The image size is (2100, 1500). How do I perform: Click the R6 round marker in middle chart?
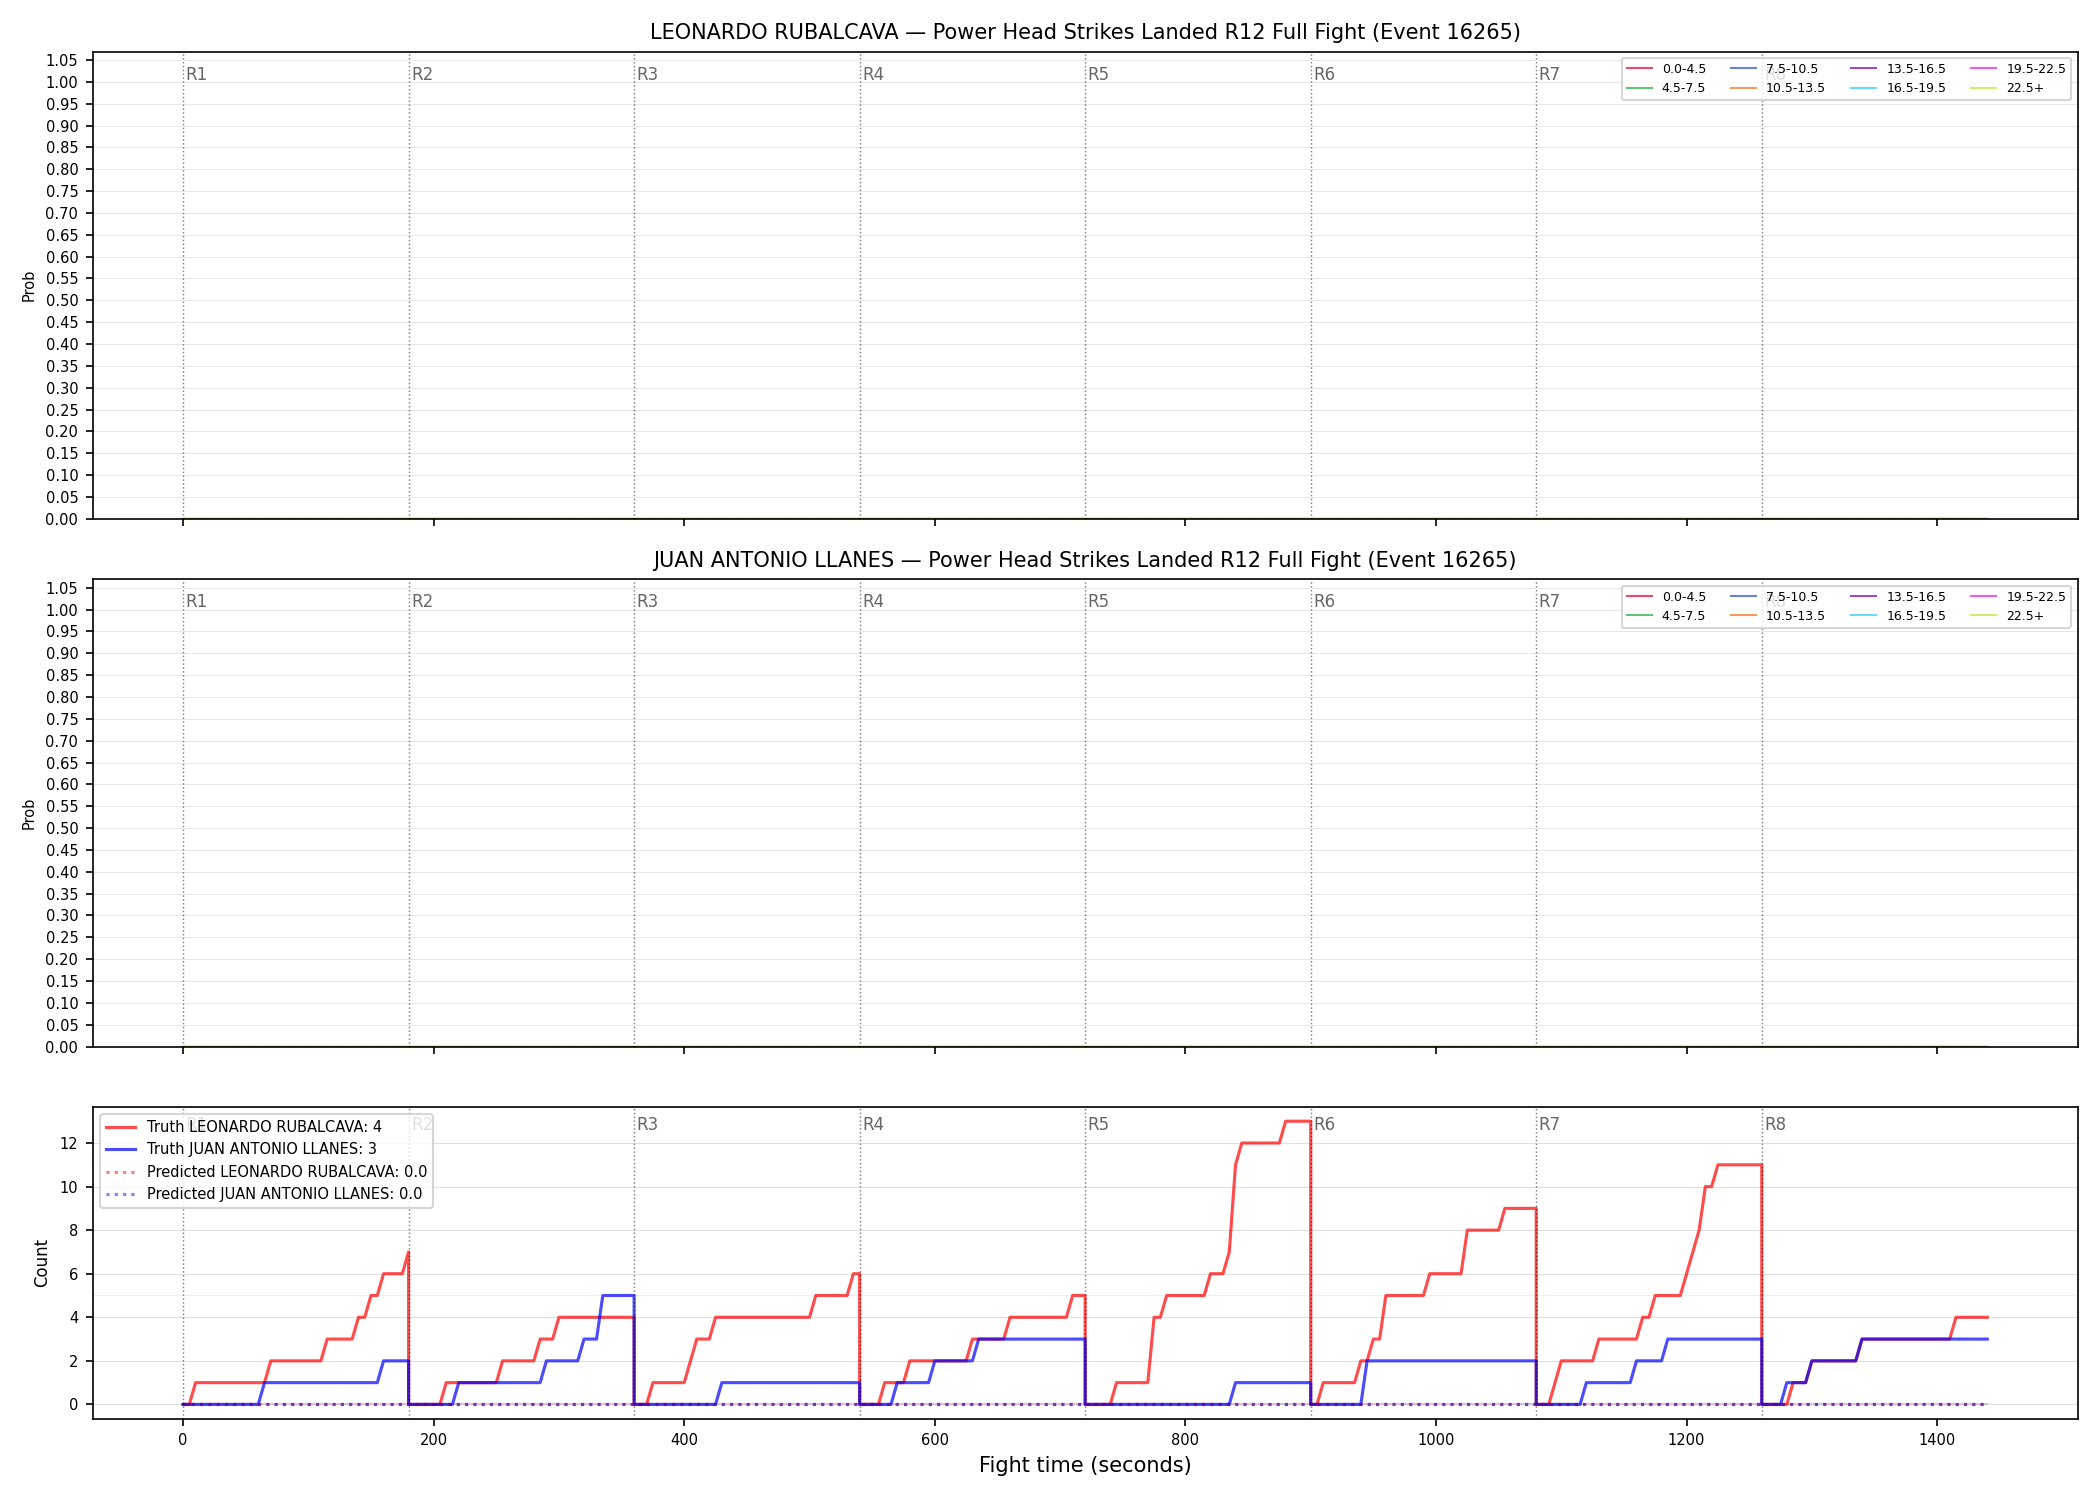tap(1324, 601)
